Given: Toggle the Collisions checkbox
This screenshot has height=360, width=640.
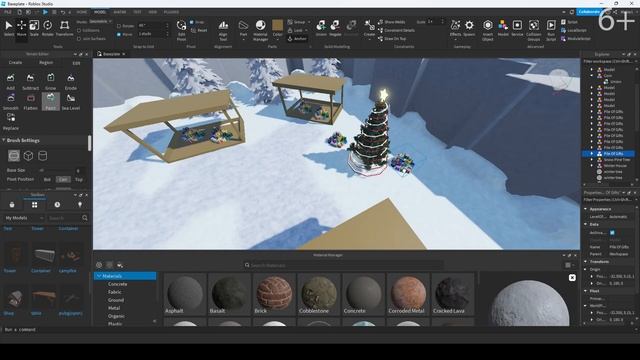Looking at the screenshot, I should point(79,30).
